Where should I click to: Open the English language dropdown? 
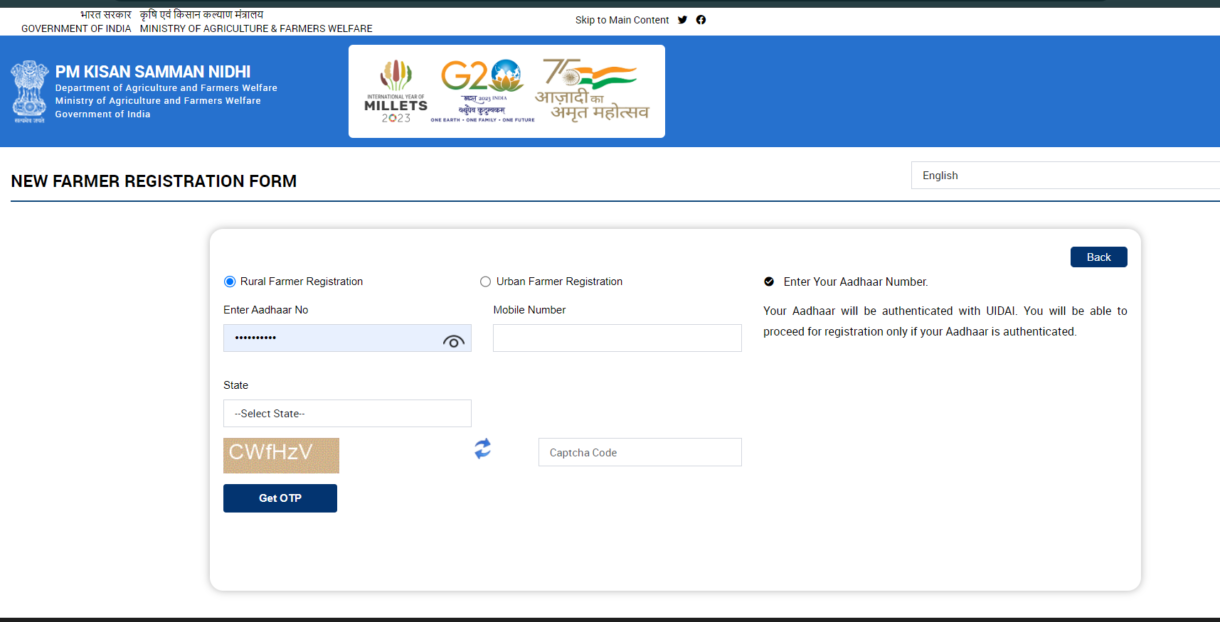[x=1065, y=175]
